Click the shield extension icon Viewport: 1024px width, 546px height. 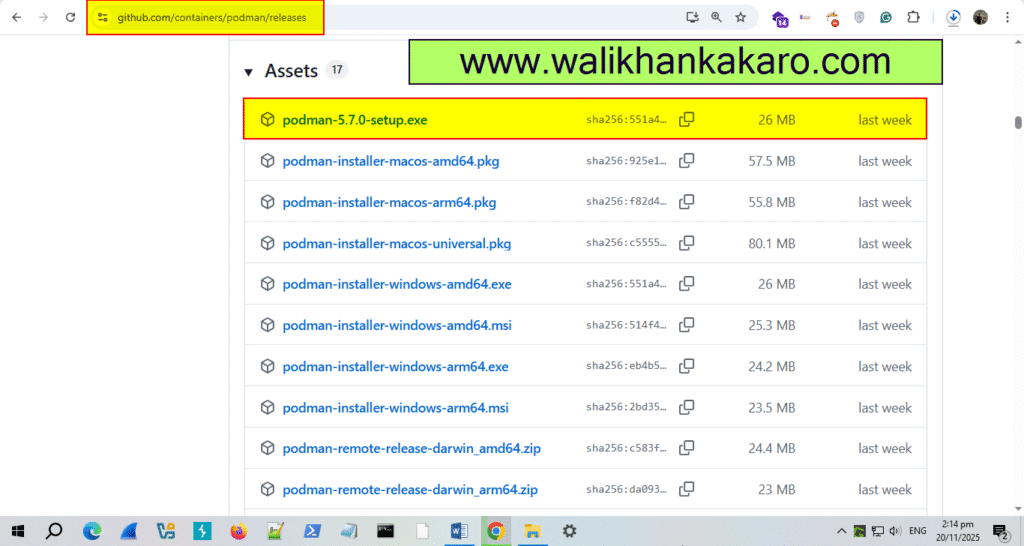coord(859,18)
